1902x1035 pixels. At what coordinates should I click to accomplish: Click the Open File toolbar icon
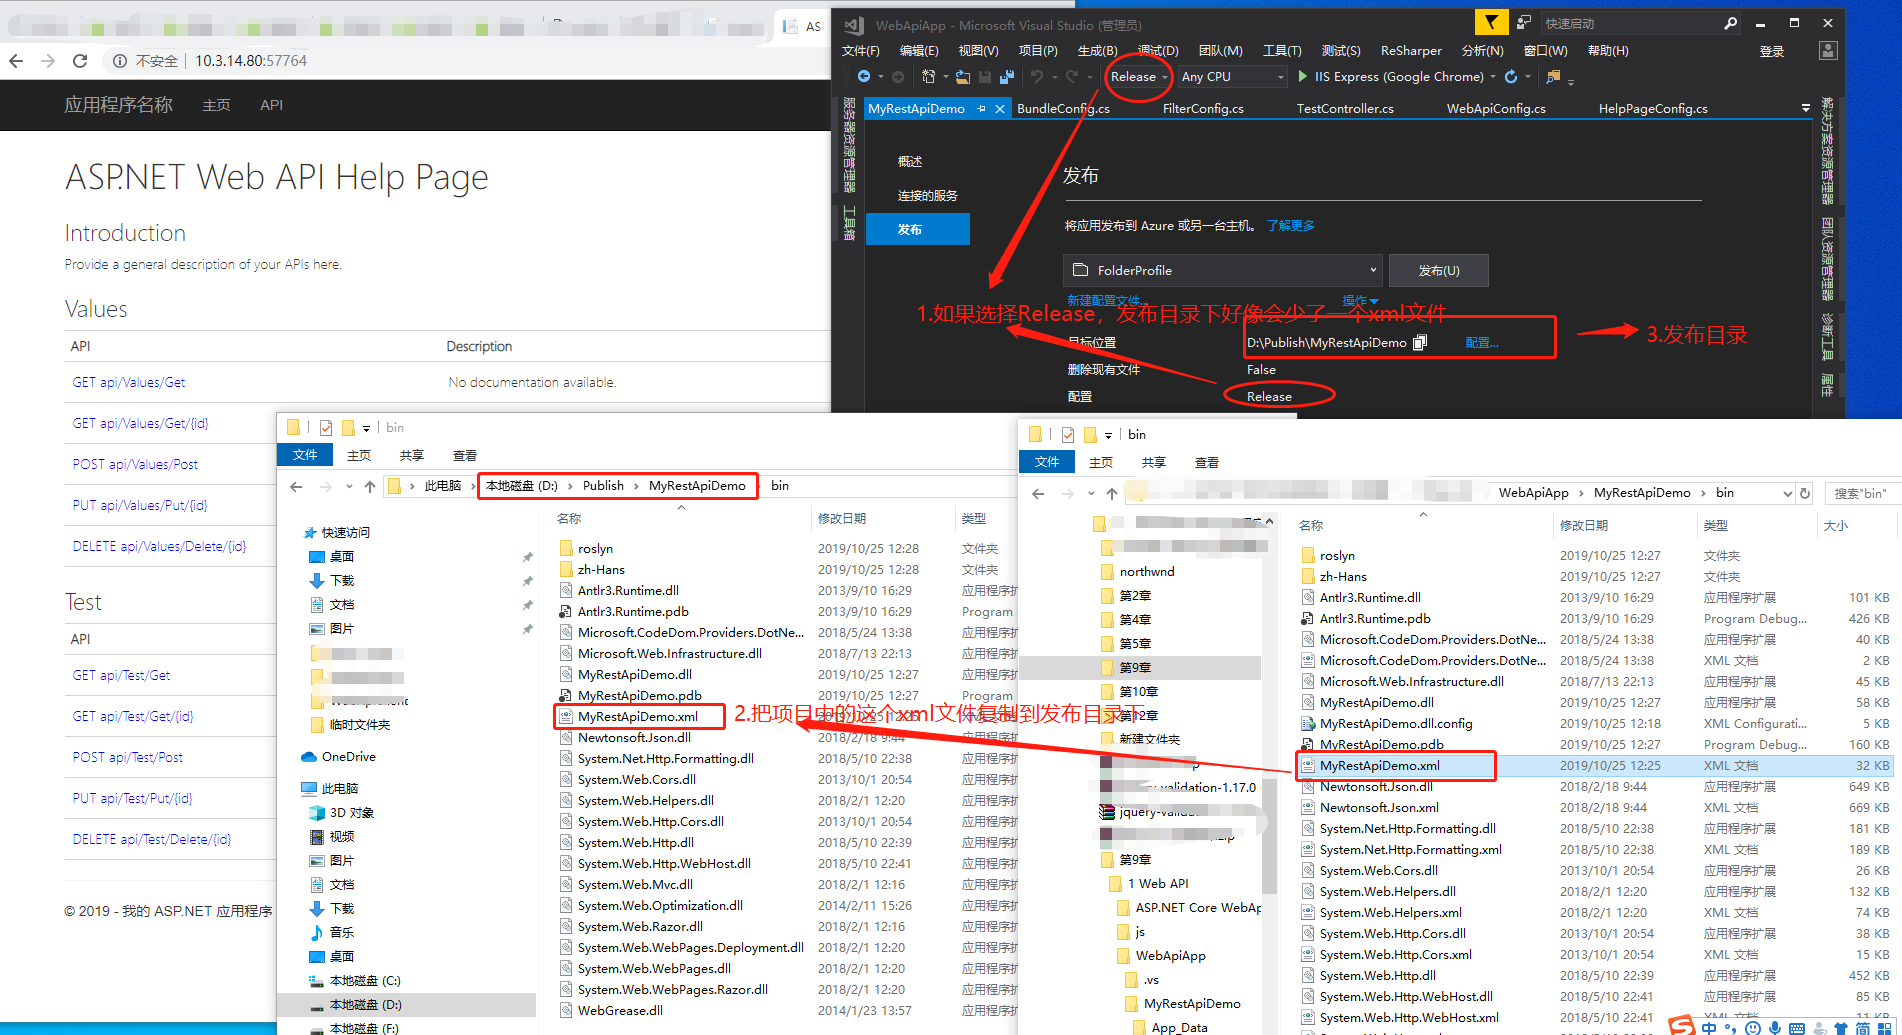coord(963,77)
